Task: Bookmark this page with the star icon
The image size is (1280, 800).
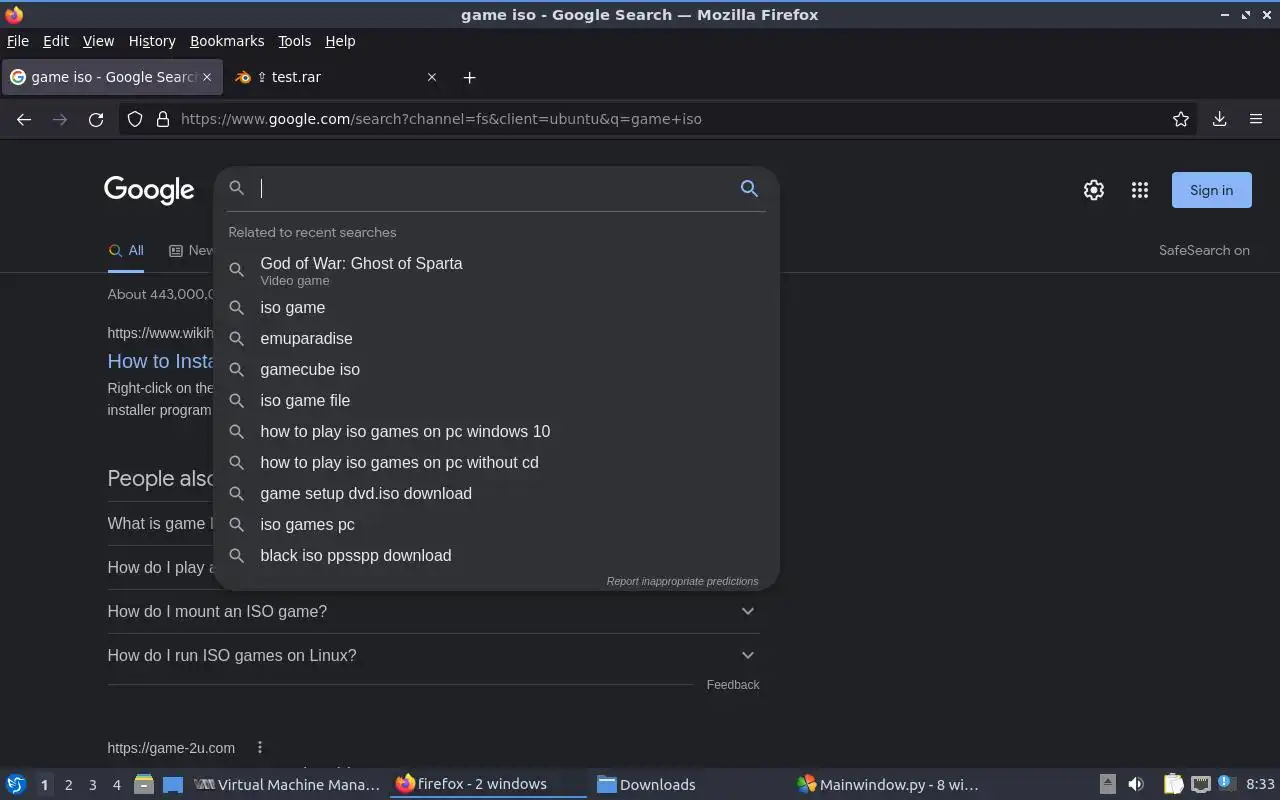Action: 1181,119
